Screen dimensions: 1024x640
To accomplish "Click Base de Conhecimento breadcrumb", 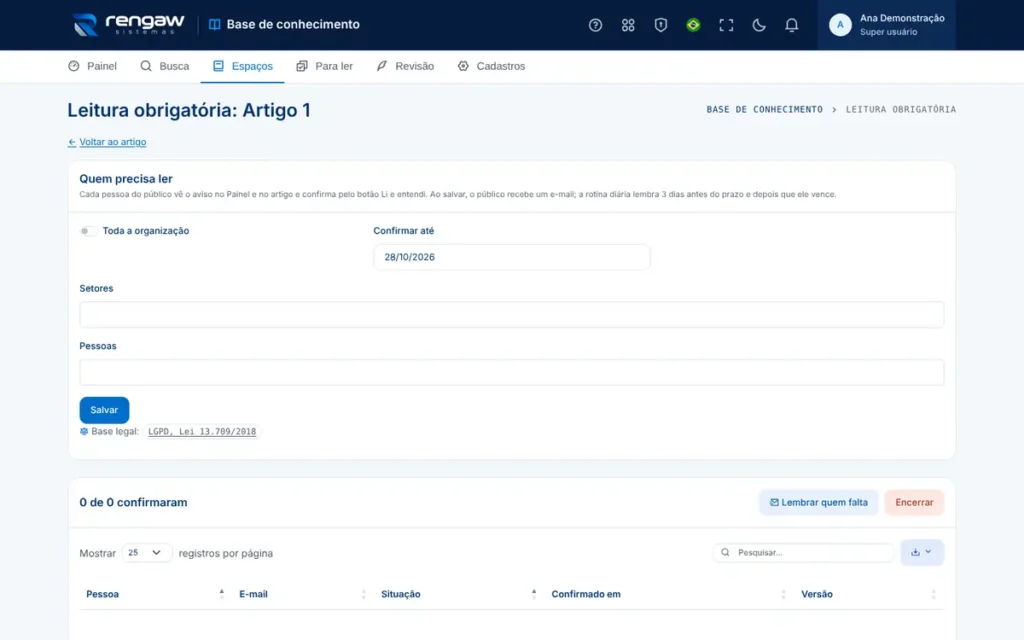I will coord(764,110).
